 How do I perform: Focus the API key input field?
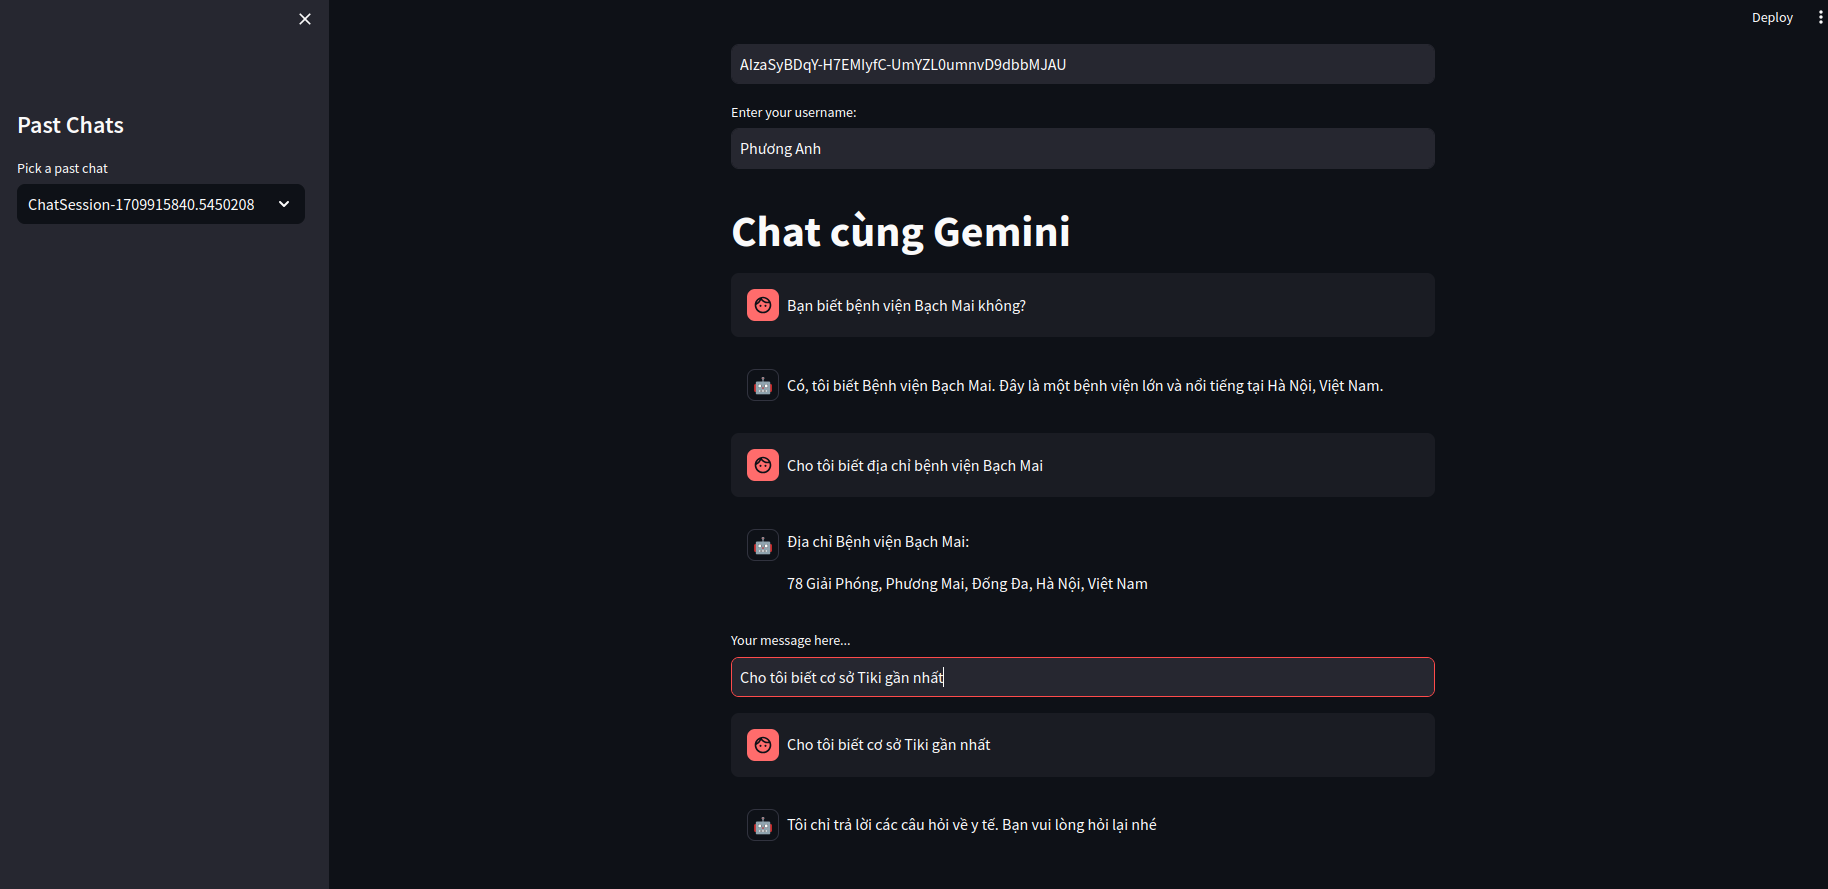[1082, 64]
